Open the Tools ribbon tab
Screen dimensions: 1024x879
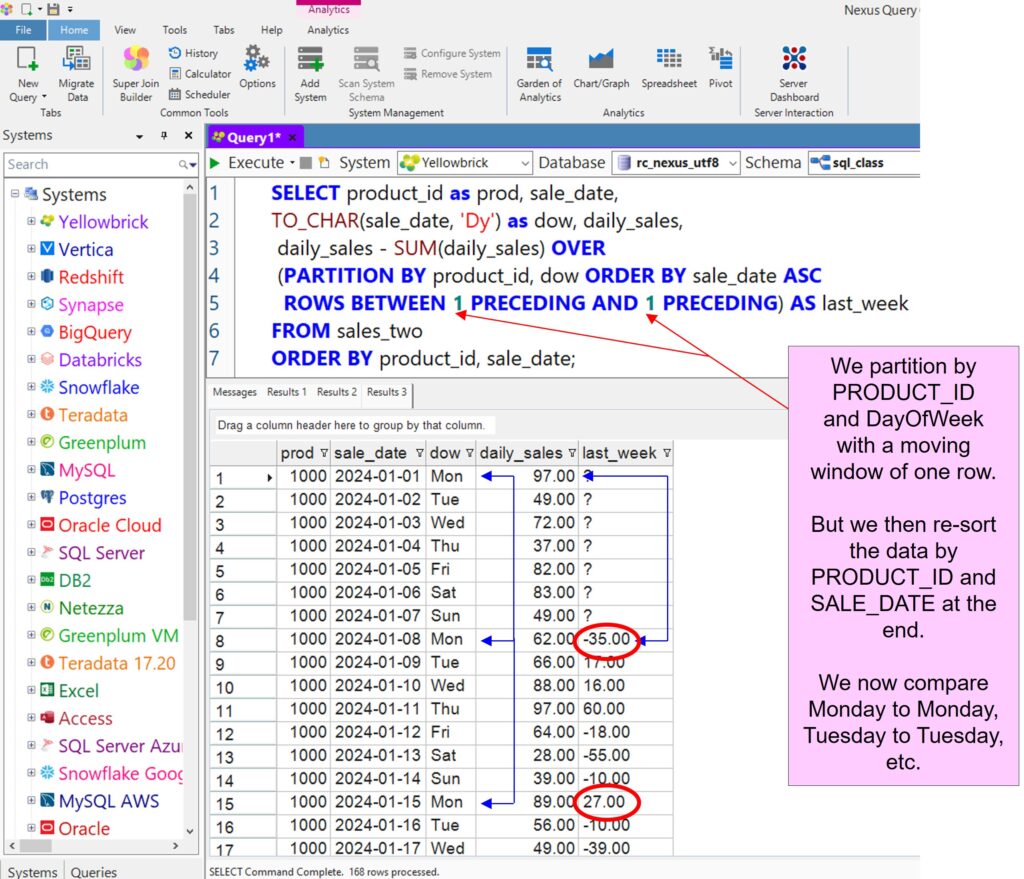click(175, 30)
